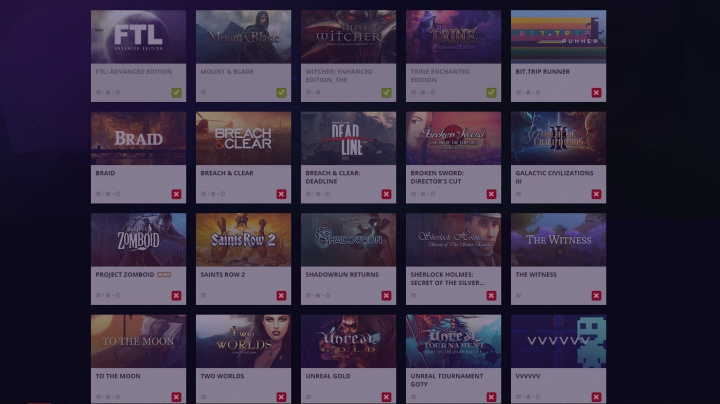Open the To The Moon cover art
The height and width of the screenshot is (404, 720).
[x=139, y=341]
